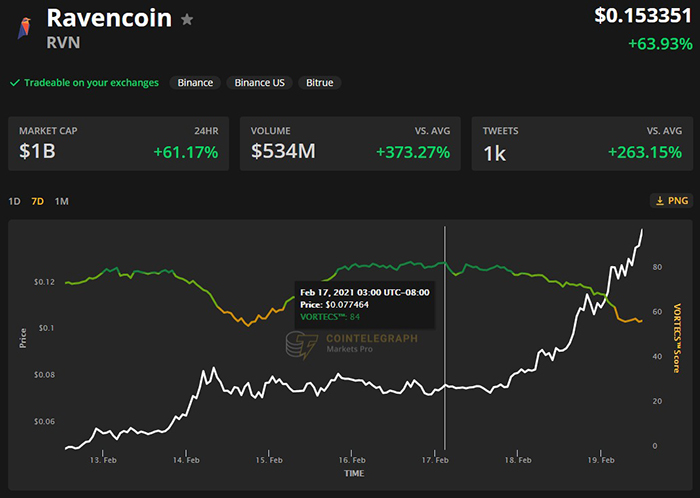Click the green tradeable checkmark icon

pyautogui.click(x=14, y=83)
